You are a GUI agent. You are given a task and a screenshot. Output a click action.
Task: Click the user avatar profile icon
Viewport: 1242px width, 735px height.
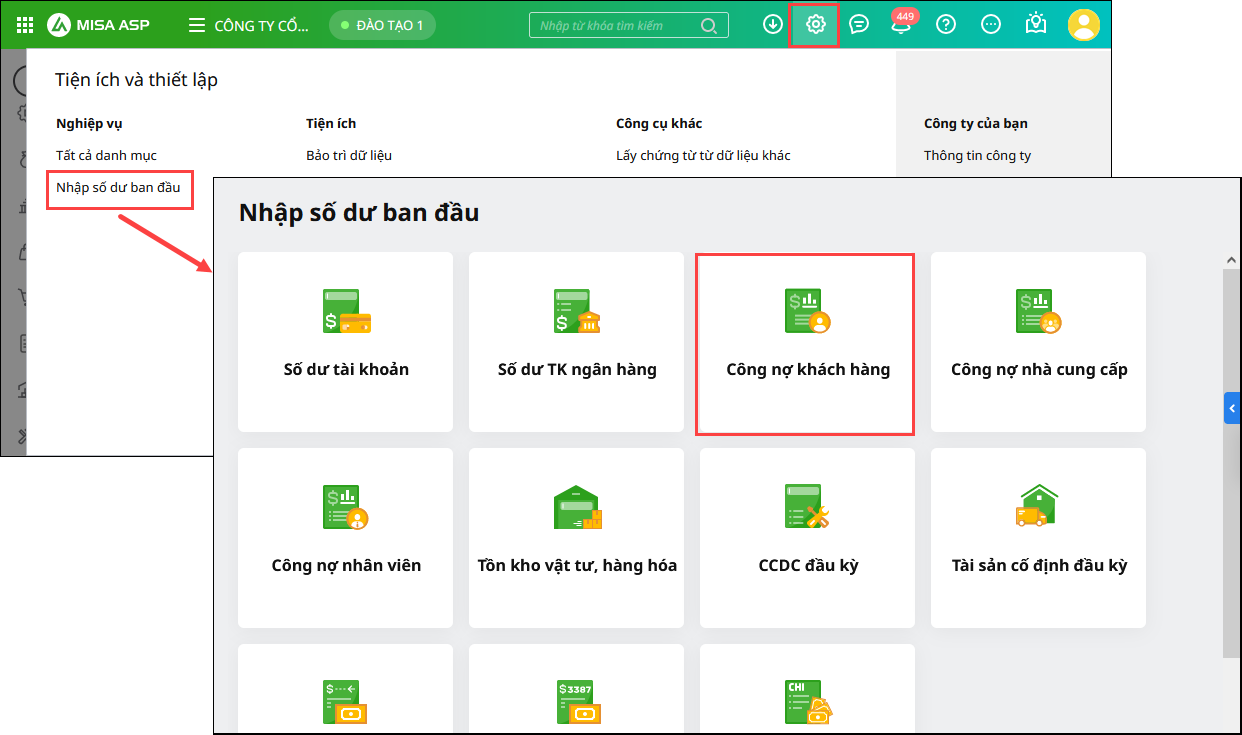pyautogui.click(x=1083, y=25)
